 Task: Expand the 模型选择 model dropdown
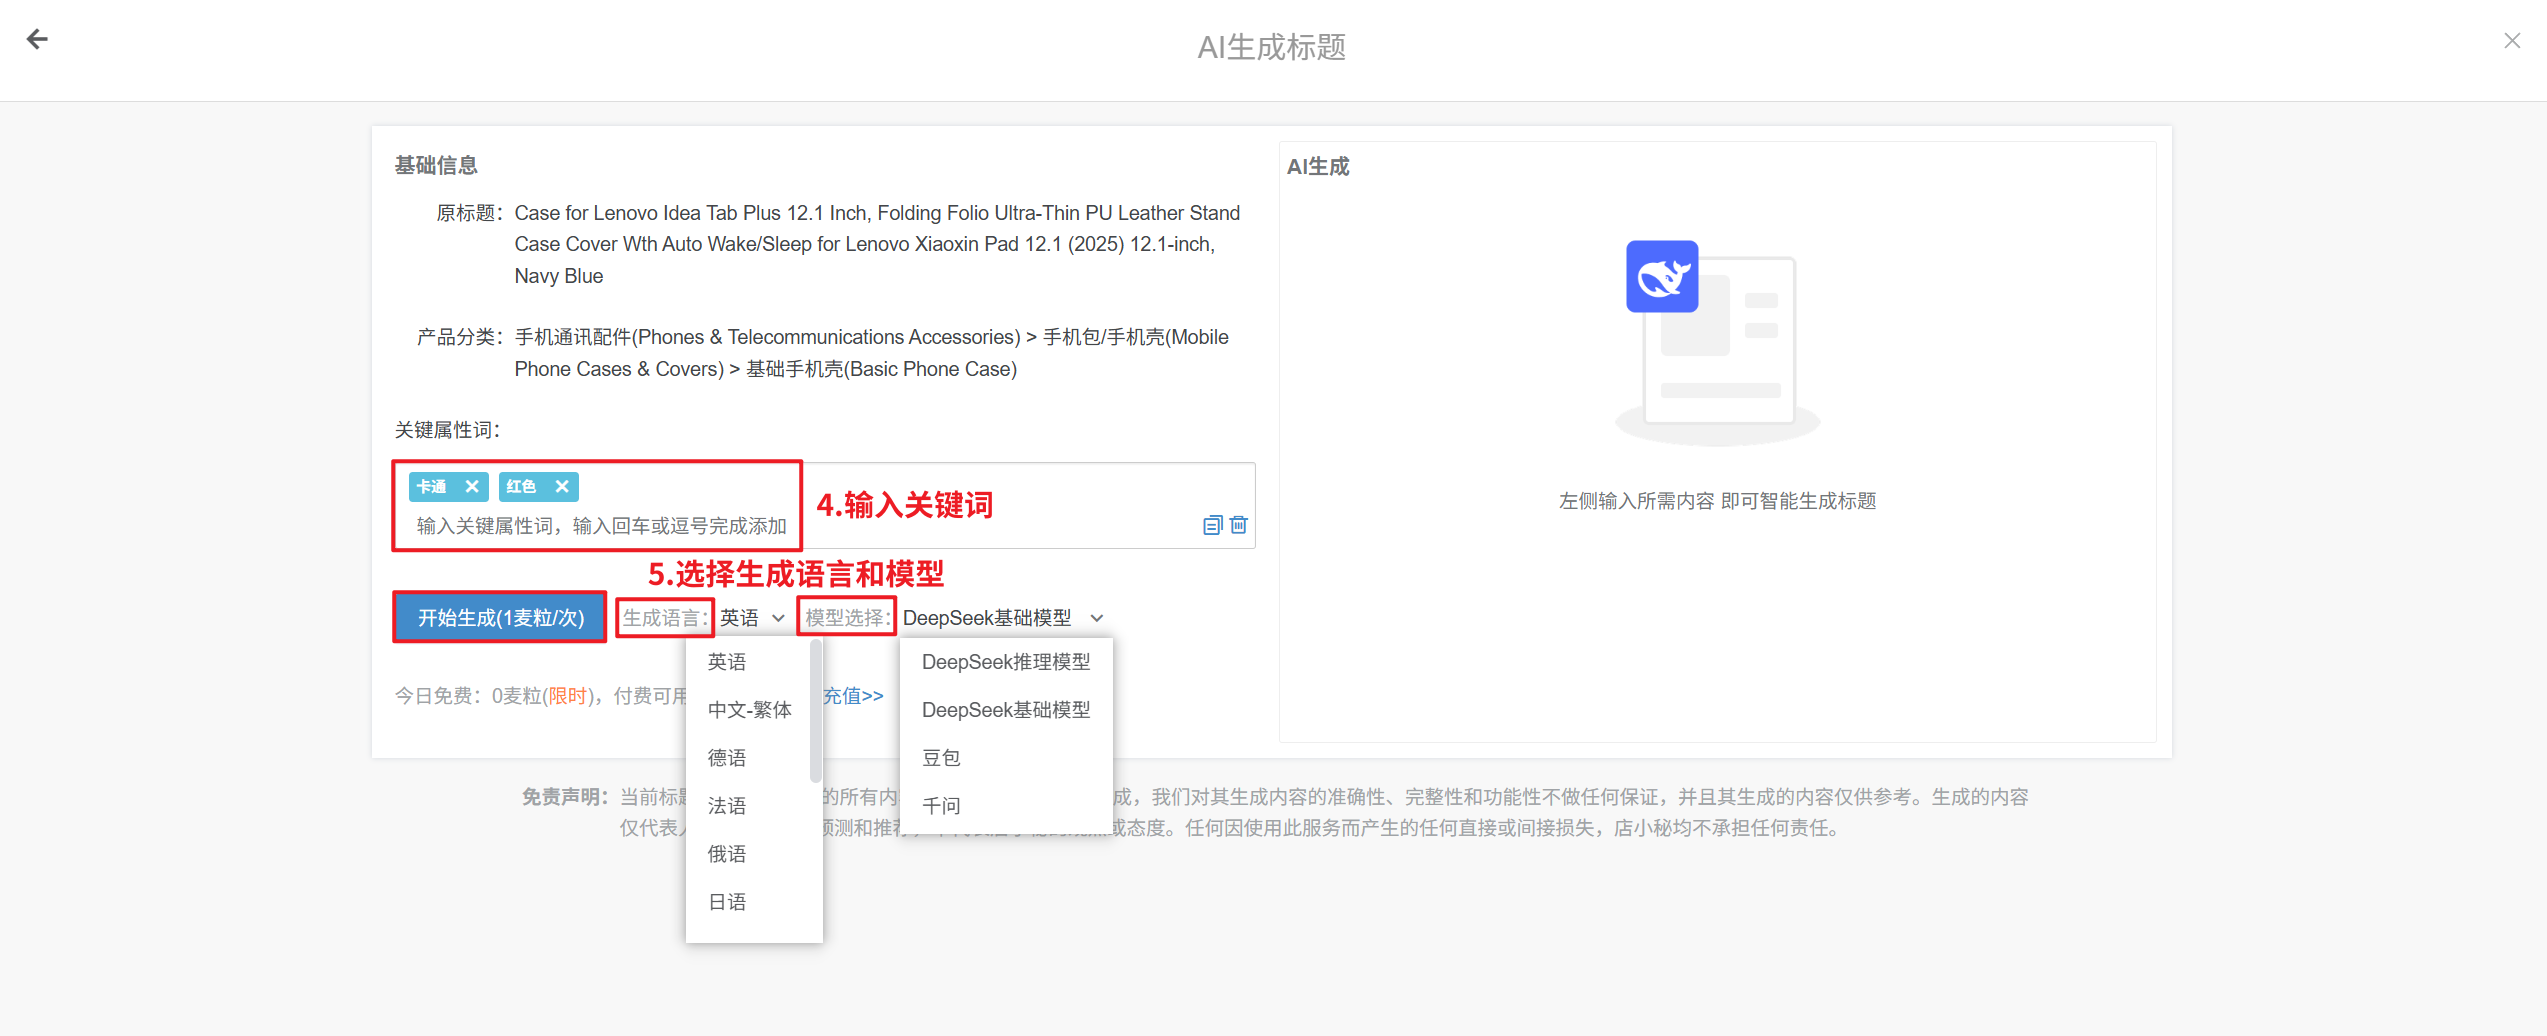tap(1002, 618)
